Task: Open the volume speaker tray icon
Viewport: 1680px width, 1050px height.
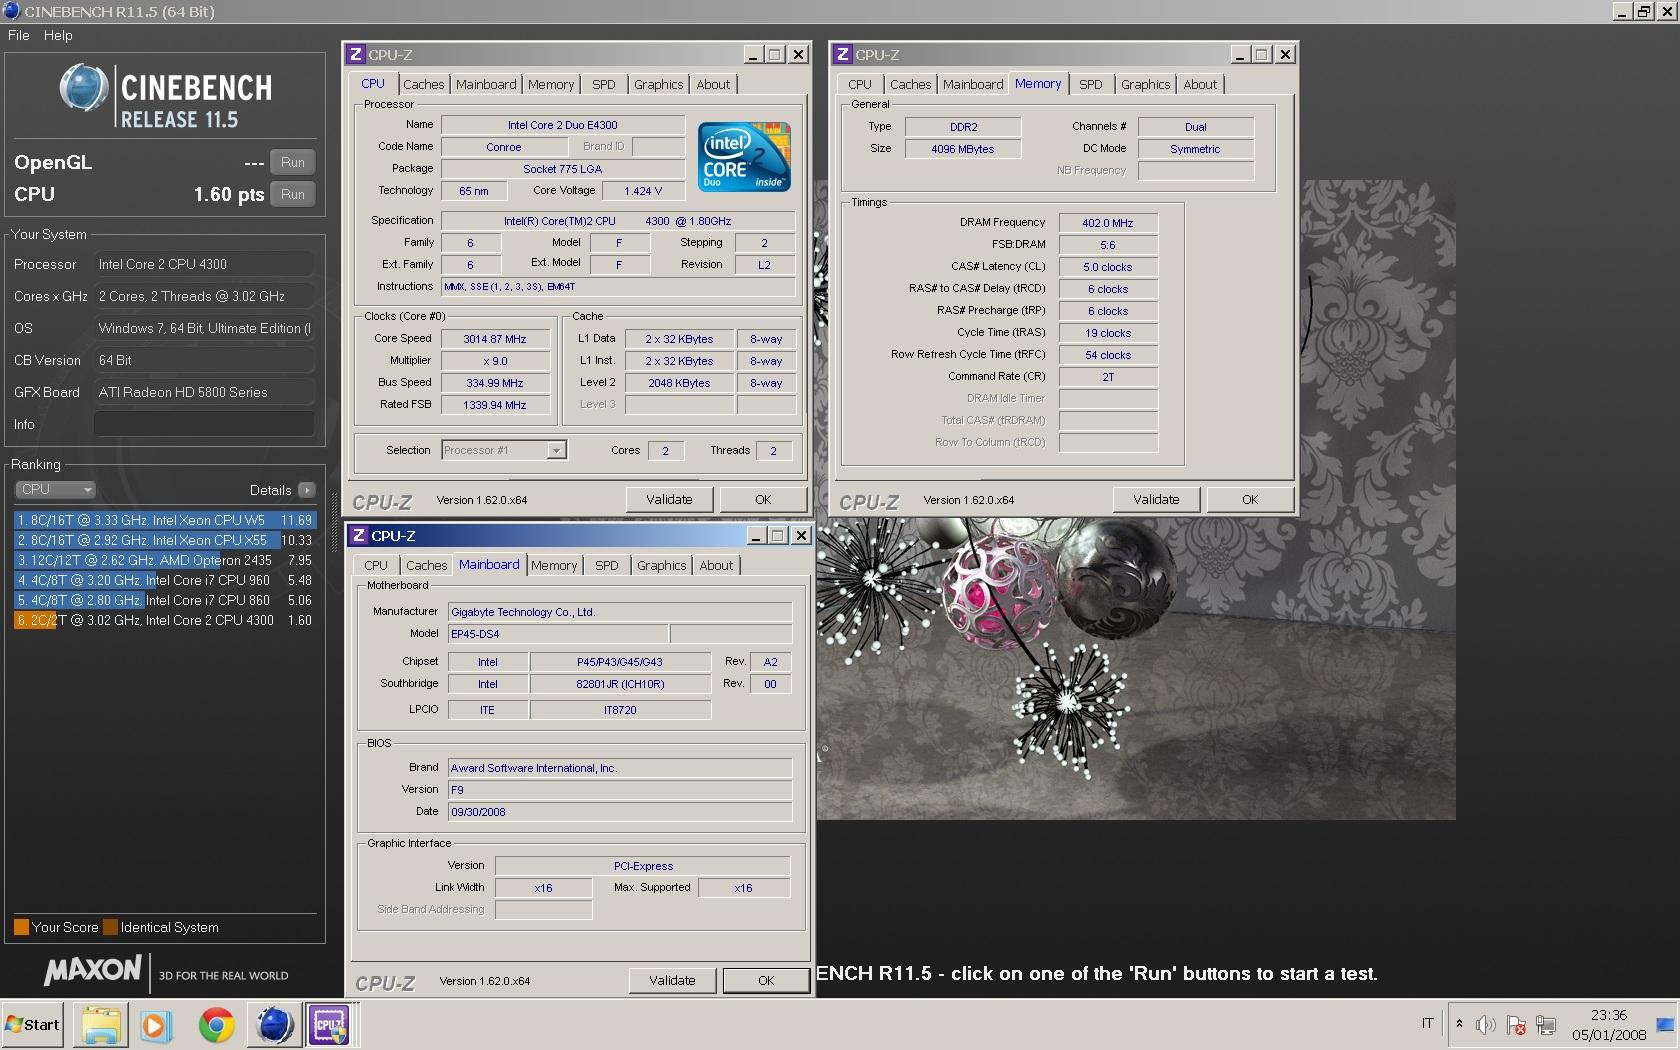Action: (1485, 1025)
